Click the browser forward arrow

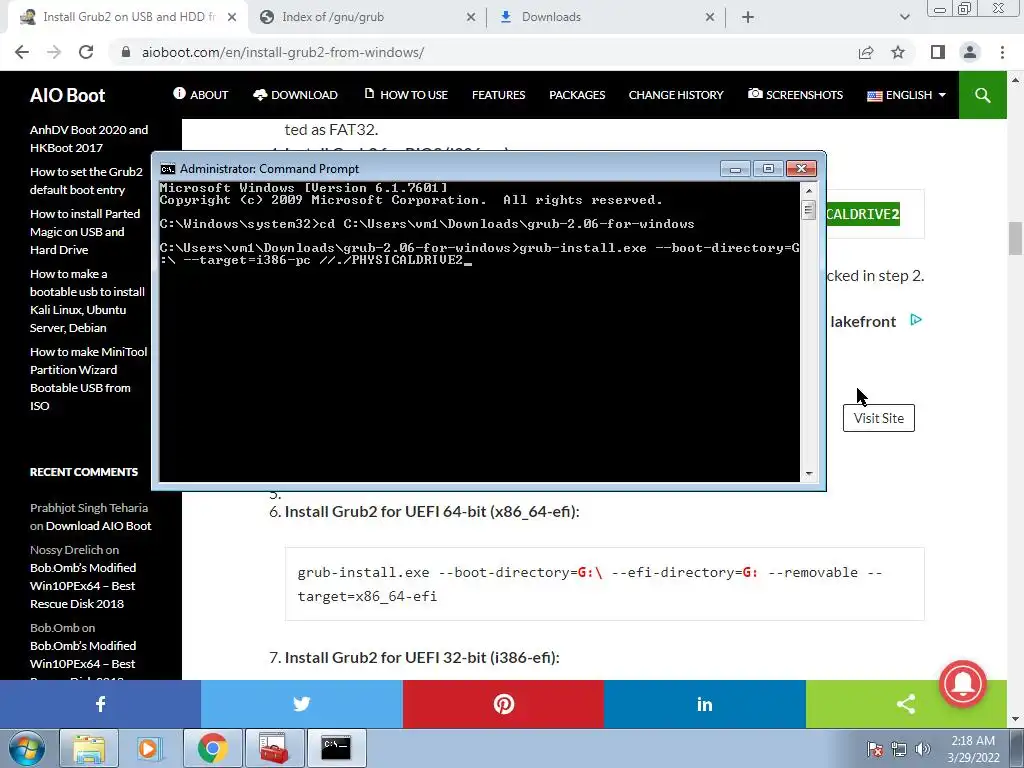click(54, 52)
